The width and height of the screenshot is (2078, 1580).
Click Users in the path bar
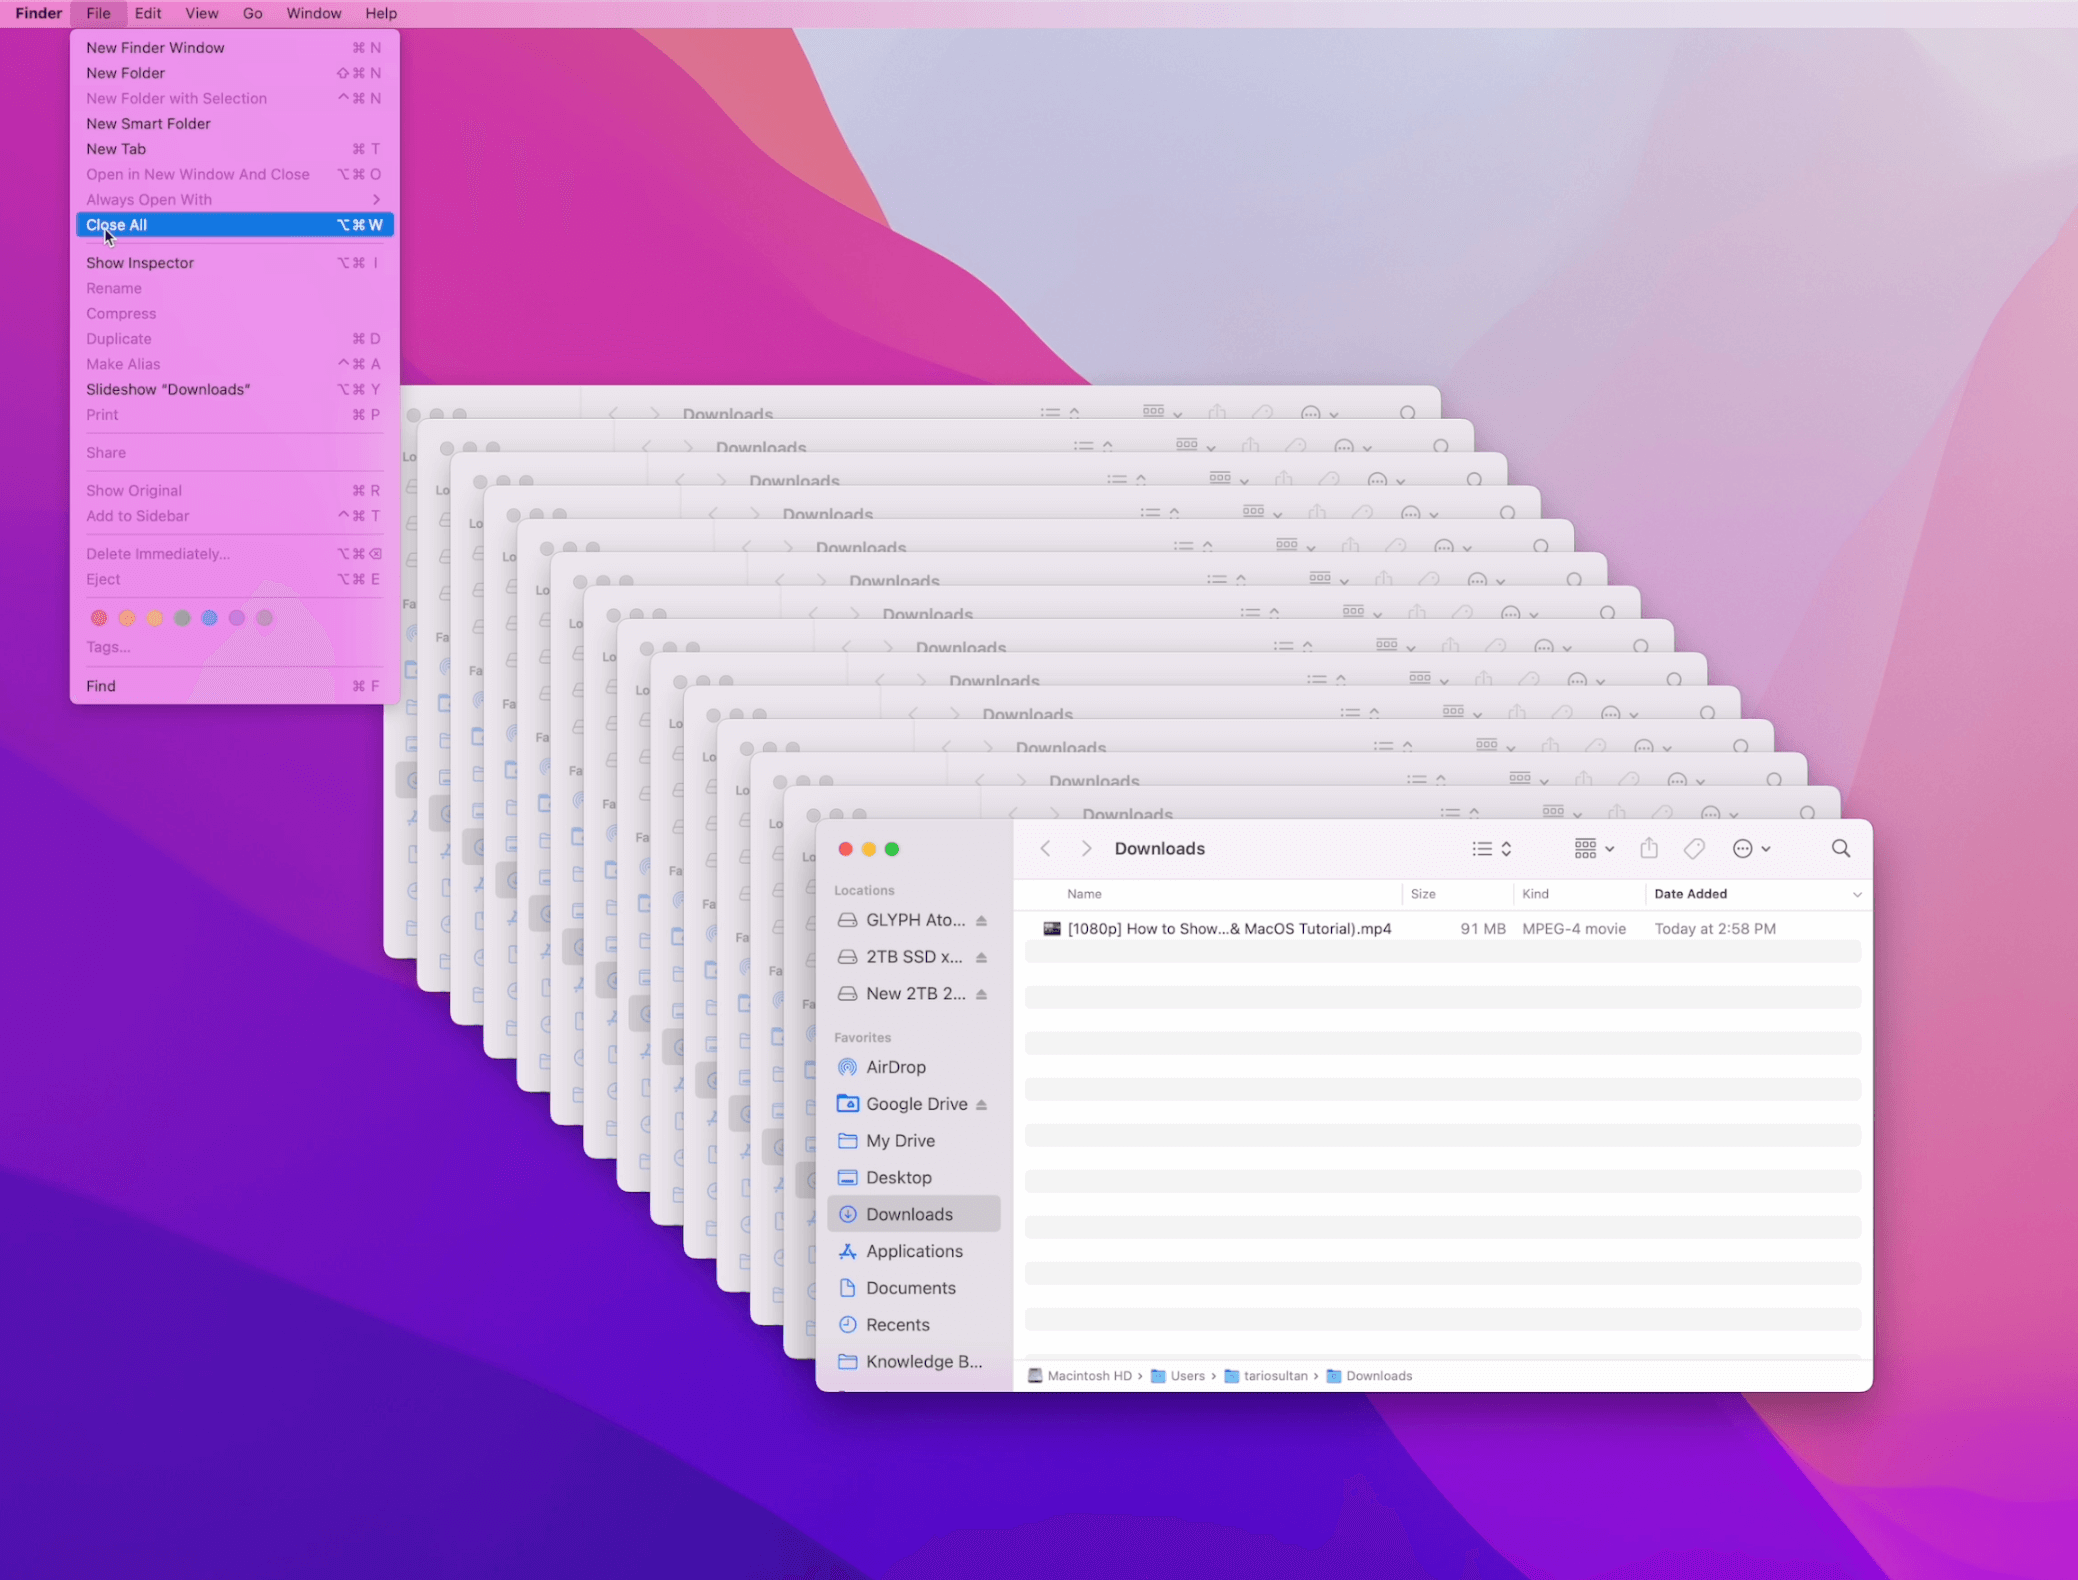1177,1376
